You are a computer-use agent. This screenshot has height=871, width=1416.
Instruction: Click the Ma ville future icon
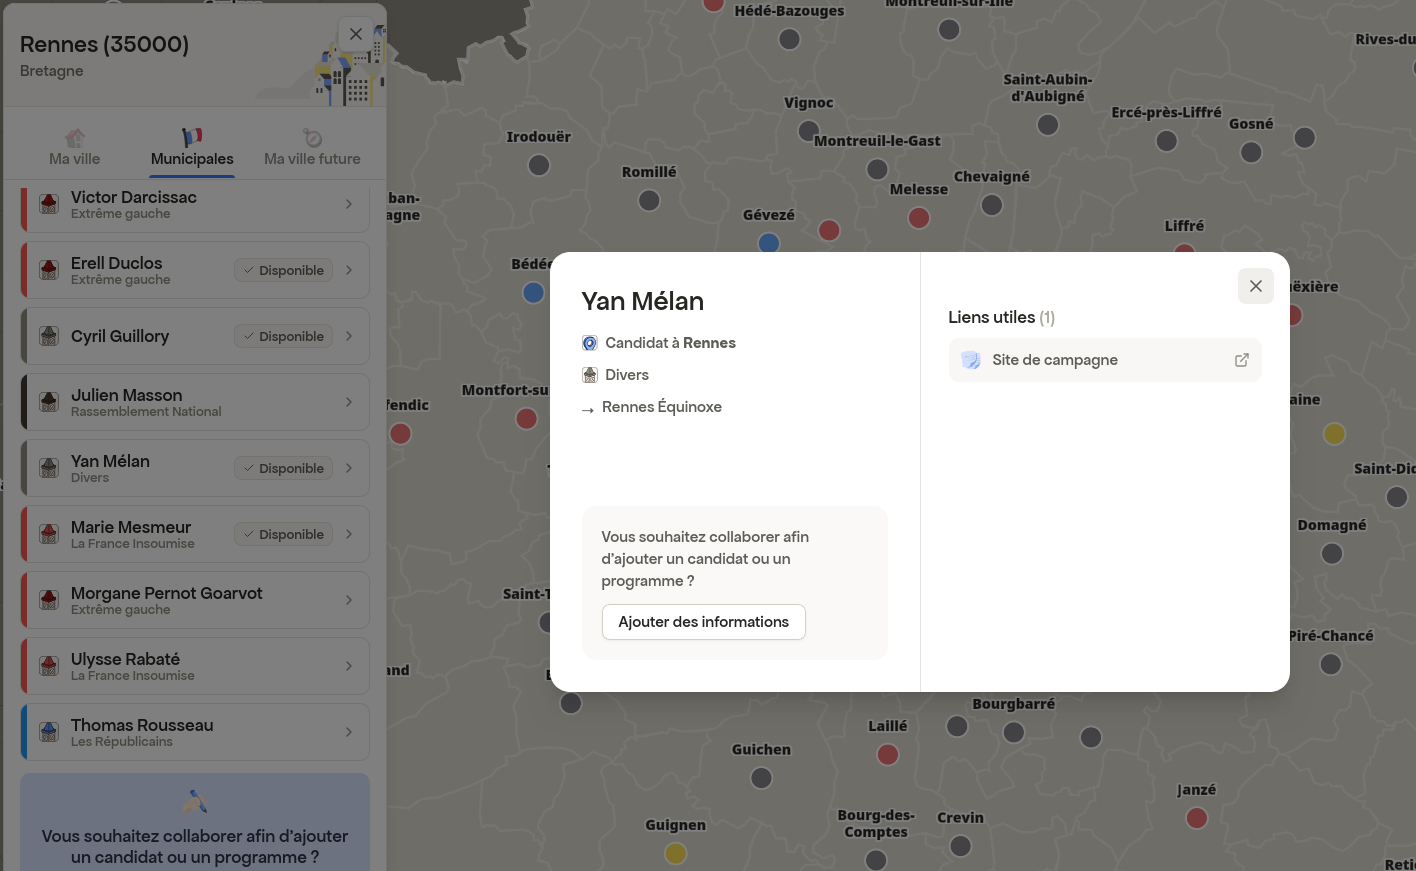coord(312,138)
